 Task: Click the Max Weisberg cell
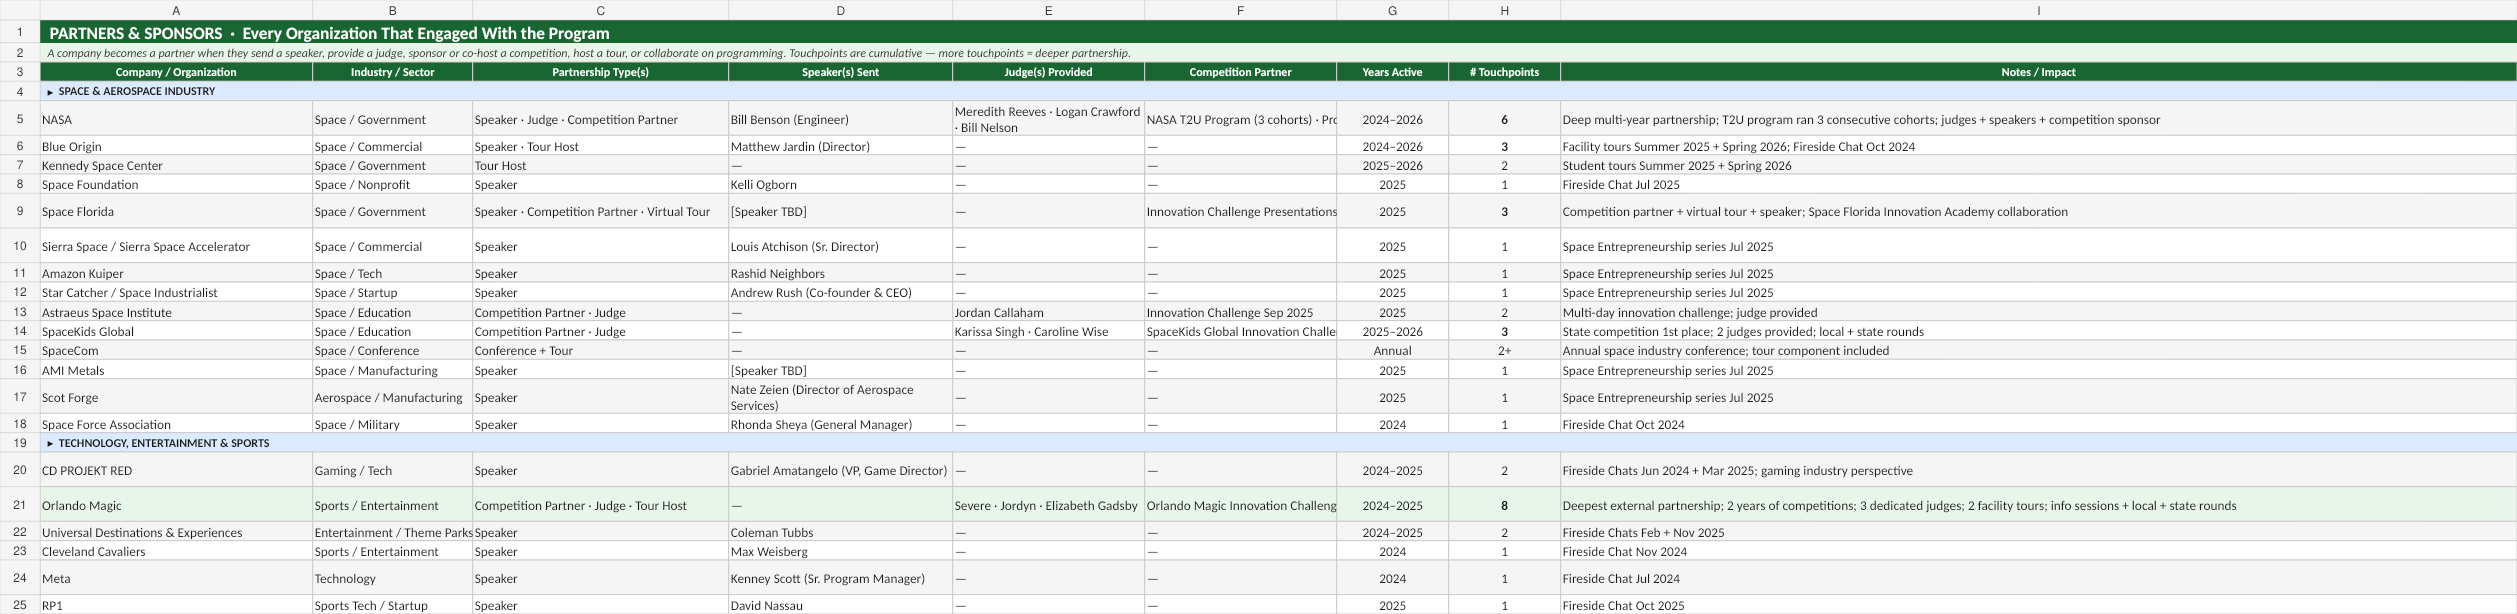(x=840, y=551)
